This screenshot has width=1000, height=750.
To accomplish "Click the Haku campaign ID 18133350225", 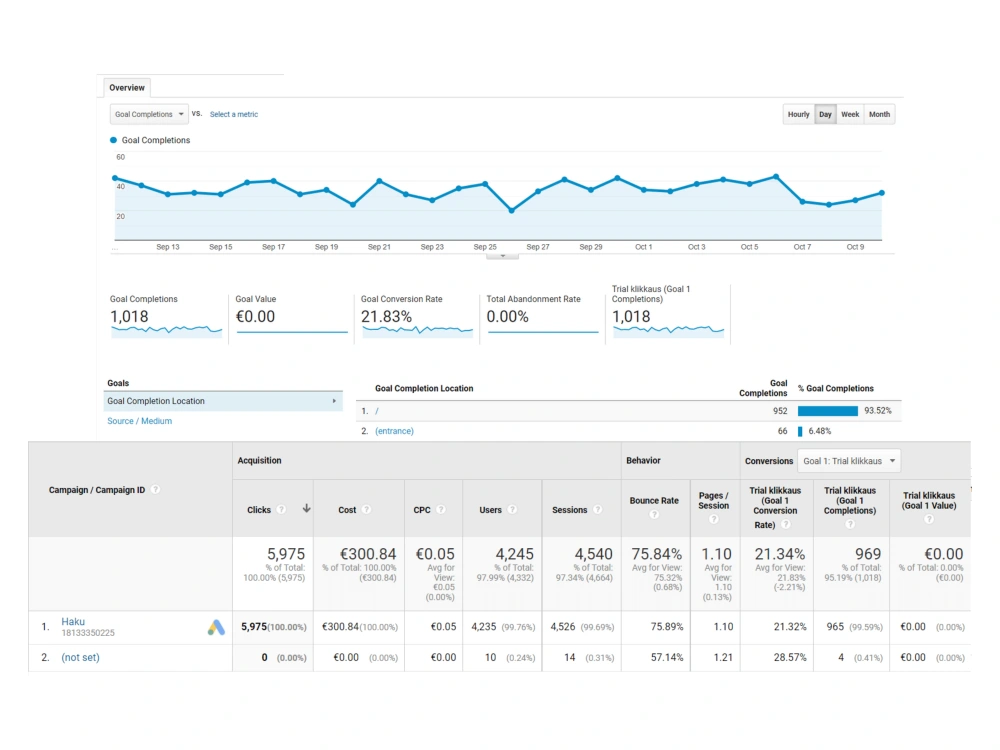I will tap(88, 633).
